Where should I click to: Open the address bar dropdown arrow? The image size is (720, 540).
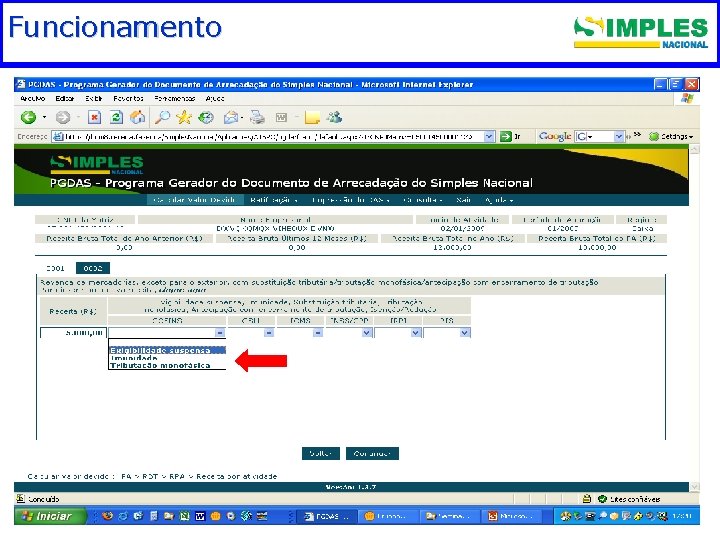(489, 136)
